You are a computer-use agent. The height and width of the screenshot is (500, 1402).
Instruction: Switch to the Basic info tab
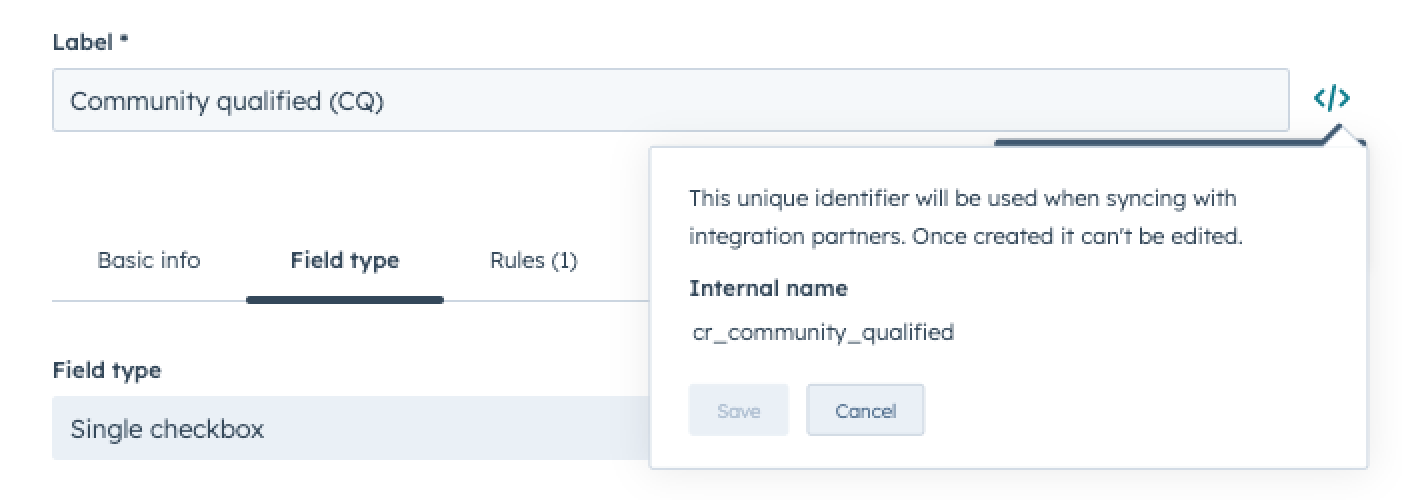(149, 261)
